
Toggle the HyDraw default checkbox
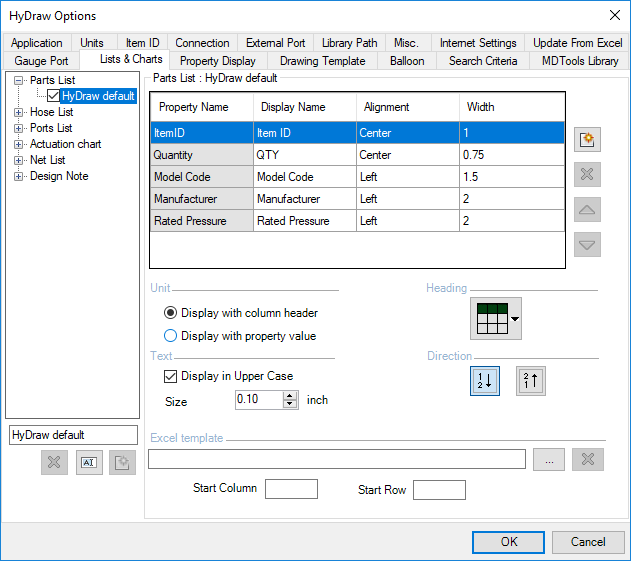54,96
